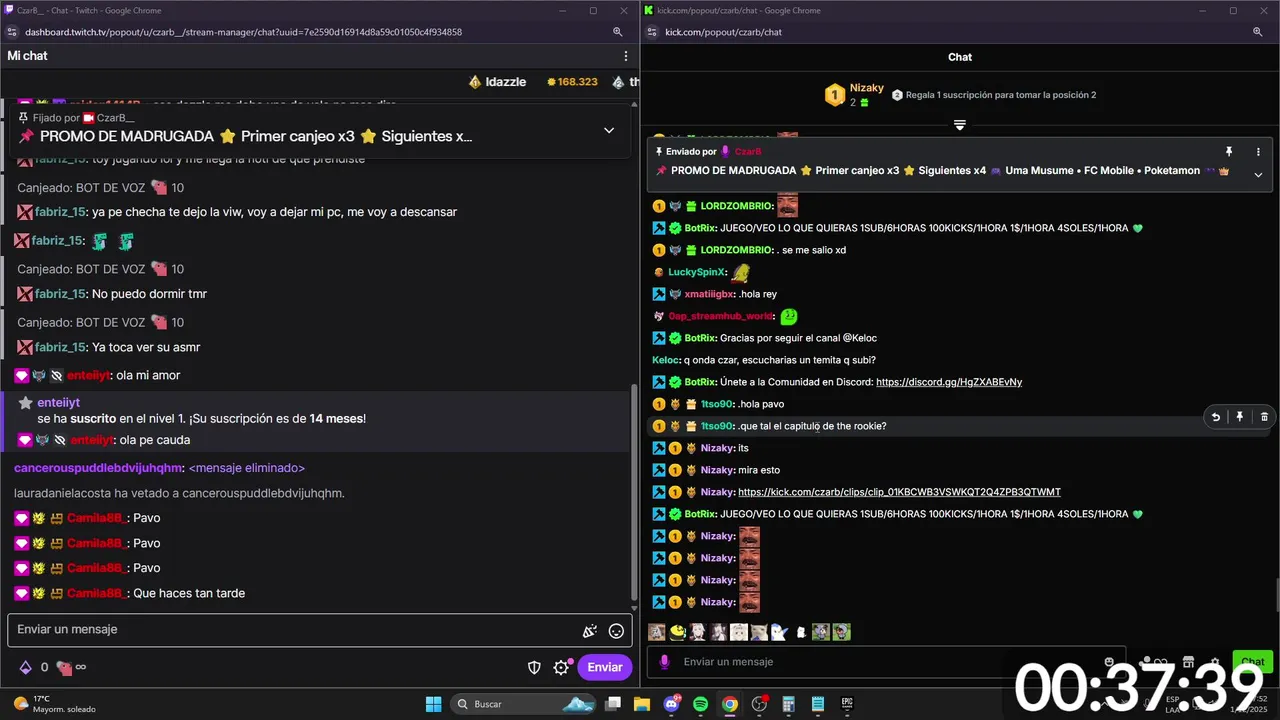The height and width of the screenshot is (720, 1280).
Task: Open the Calculator from the taskbar
Action: coord(788,704)
